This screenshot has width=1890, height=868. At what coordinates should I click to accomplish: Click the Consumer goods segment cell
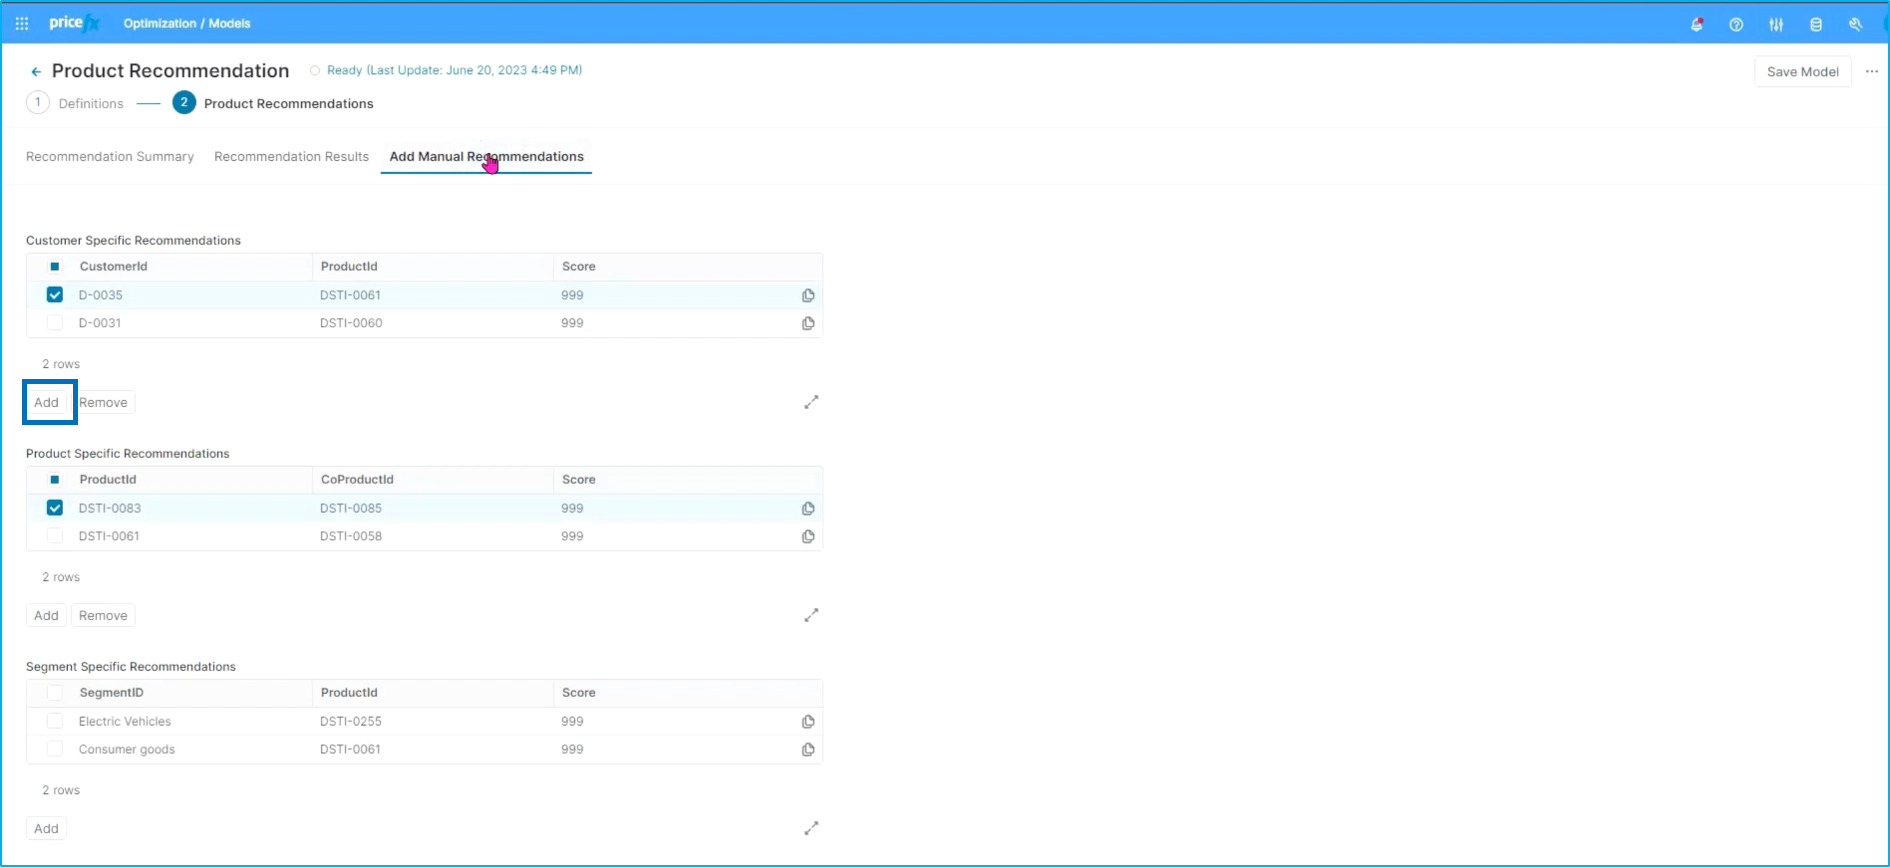(x=127, y=749)
